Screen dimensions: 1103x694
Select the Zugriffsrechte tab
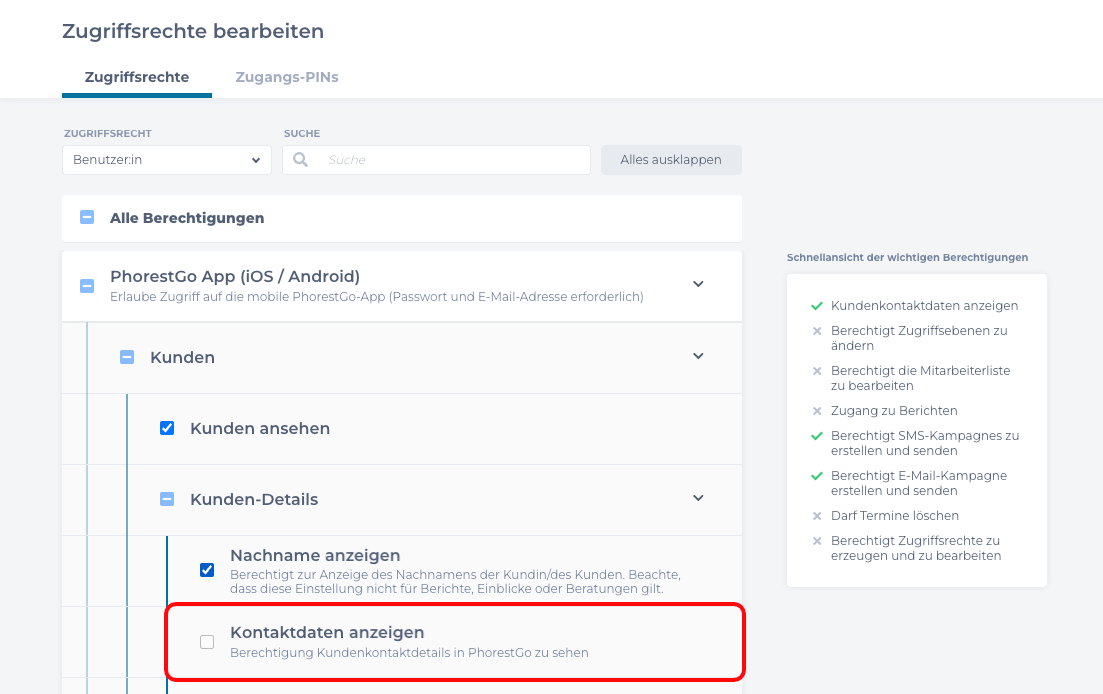[136, 76]
